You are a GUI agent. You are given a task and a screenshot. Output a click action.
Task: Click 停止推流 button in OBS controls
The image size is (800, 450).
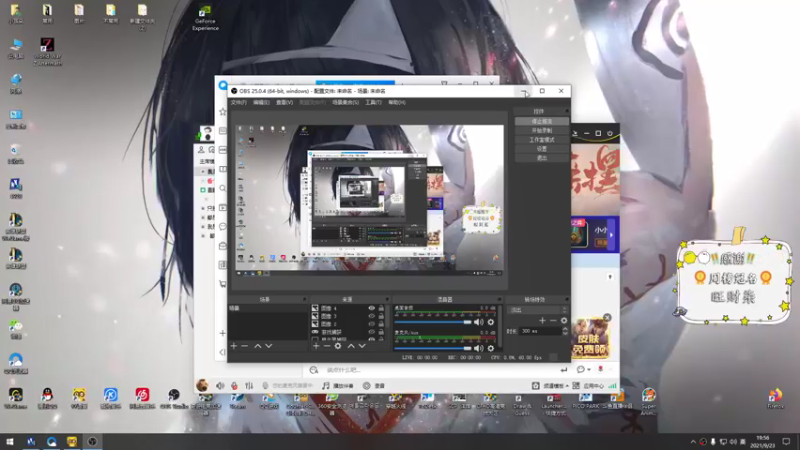coord(542,121)
